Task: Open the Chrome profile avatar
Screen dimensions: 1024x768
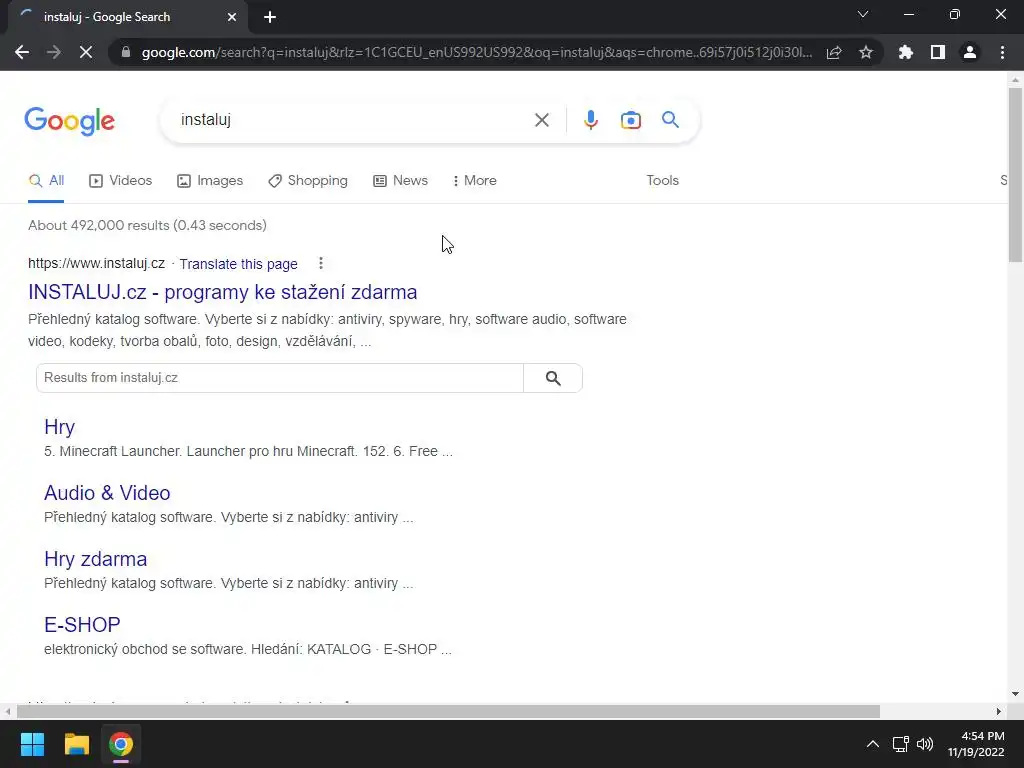Action: pos(970,52)
